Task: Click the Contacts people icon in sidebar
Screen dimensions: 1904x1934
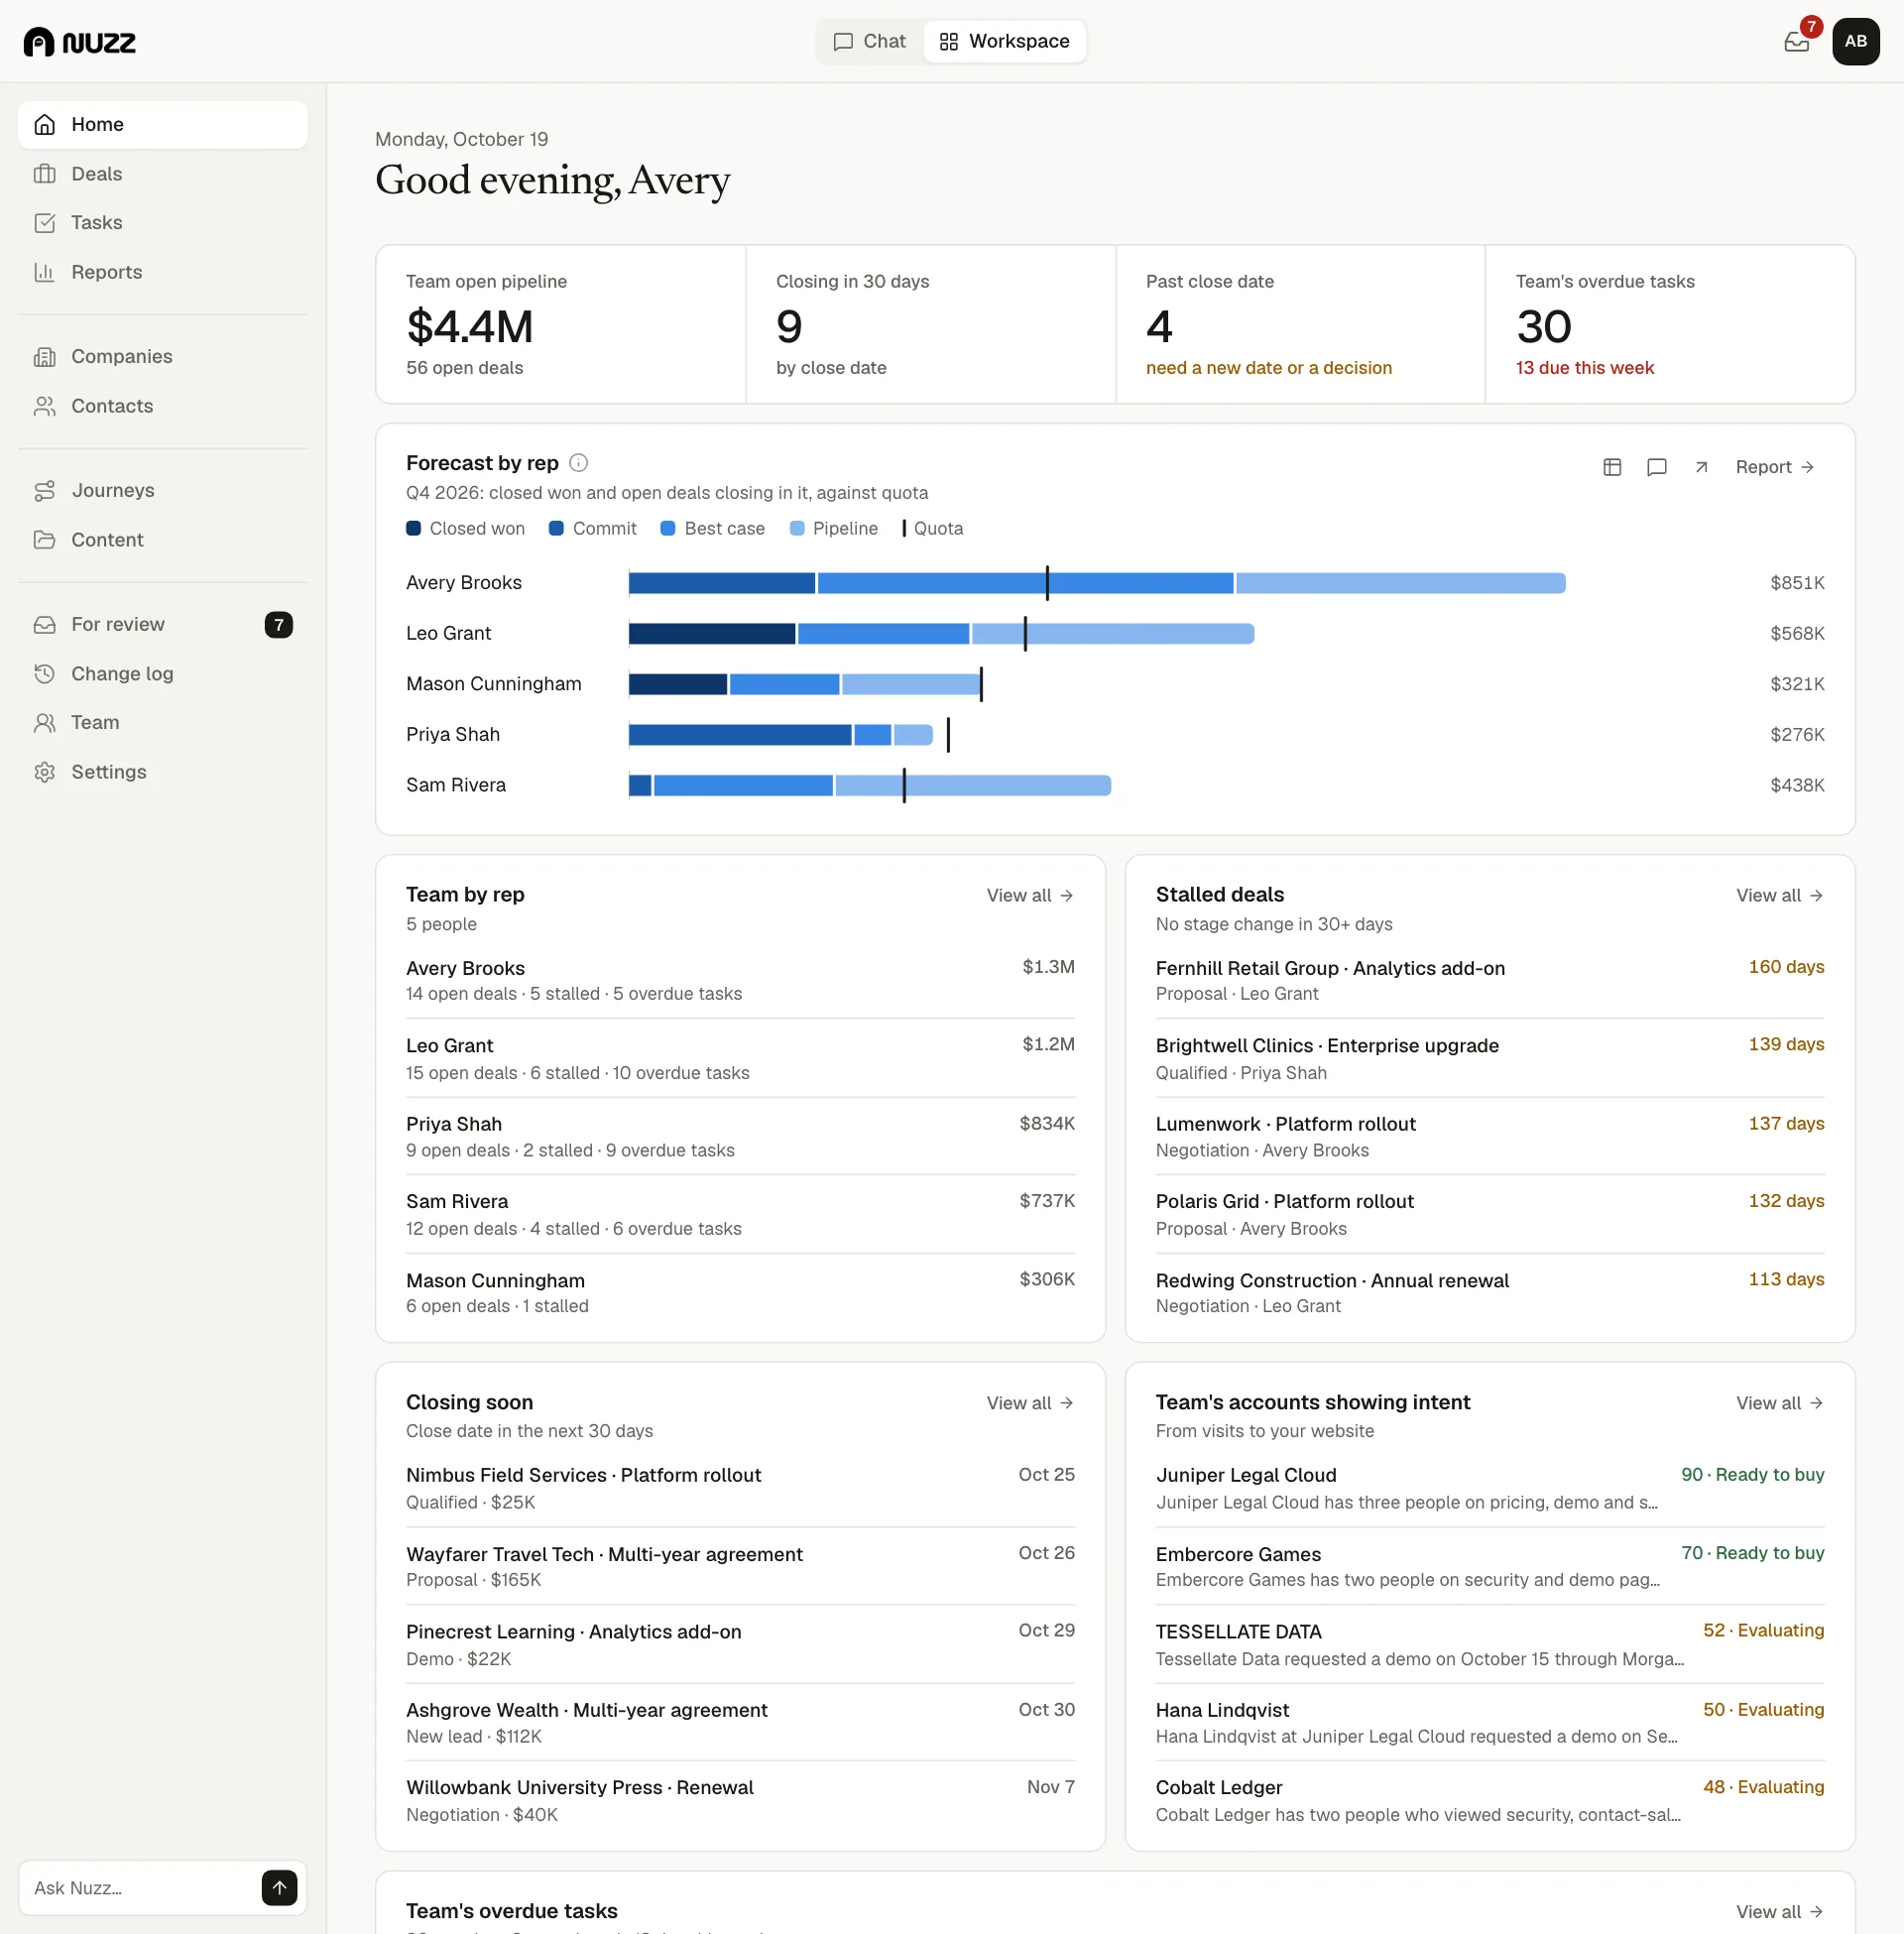Action: click(x=44, y=406)
